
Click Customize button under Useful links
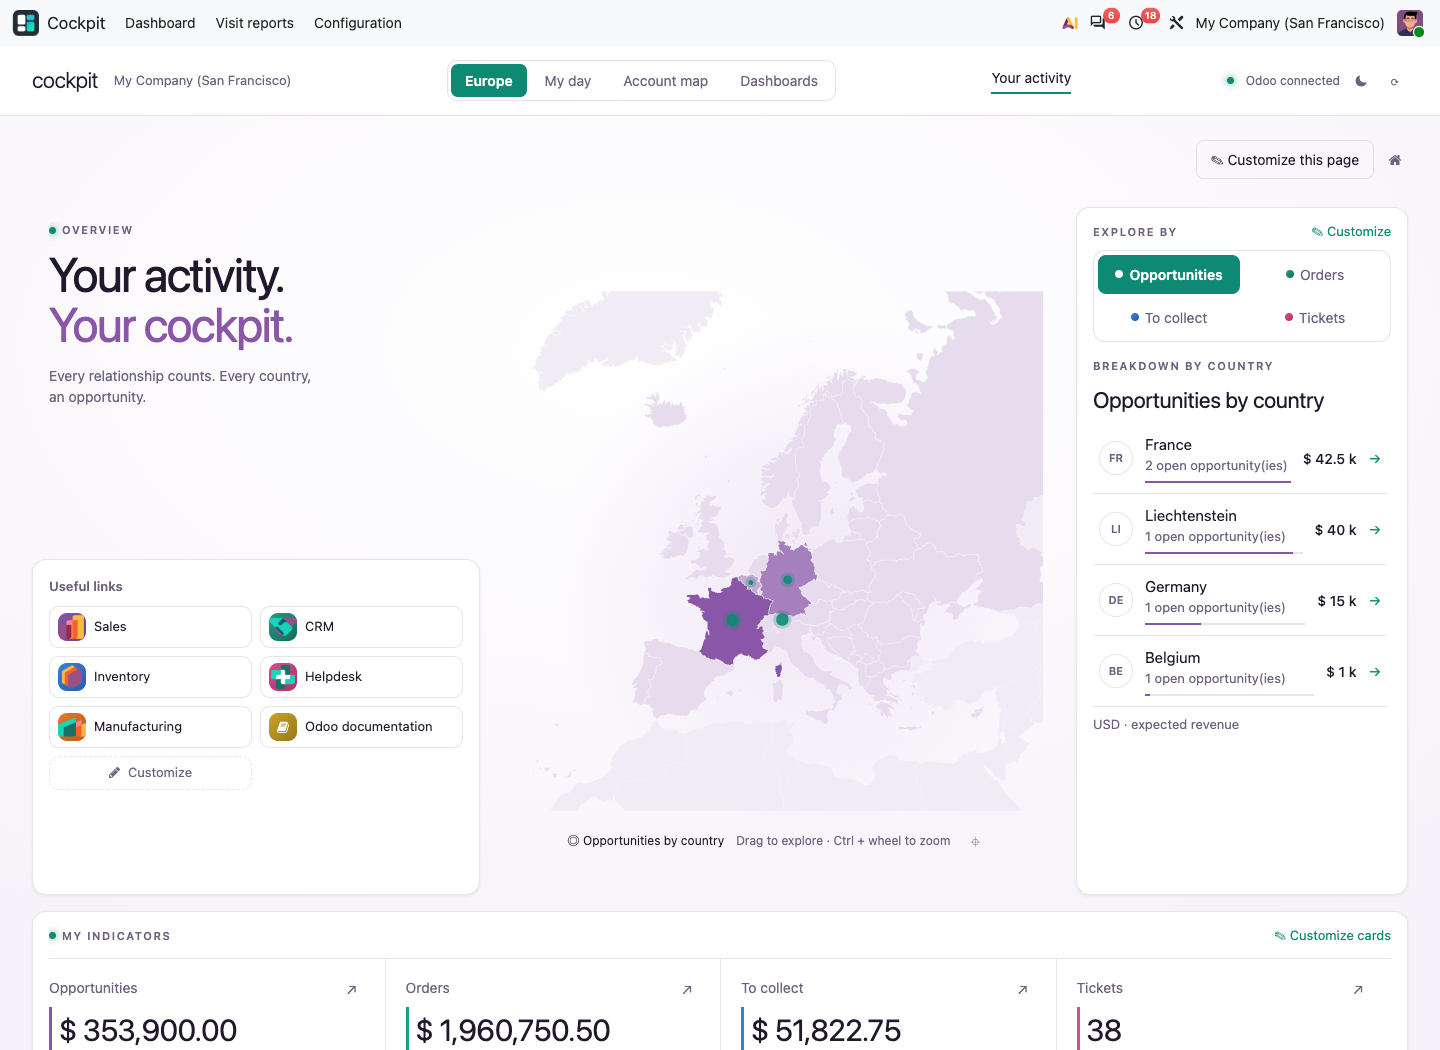click(150, 773)
